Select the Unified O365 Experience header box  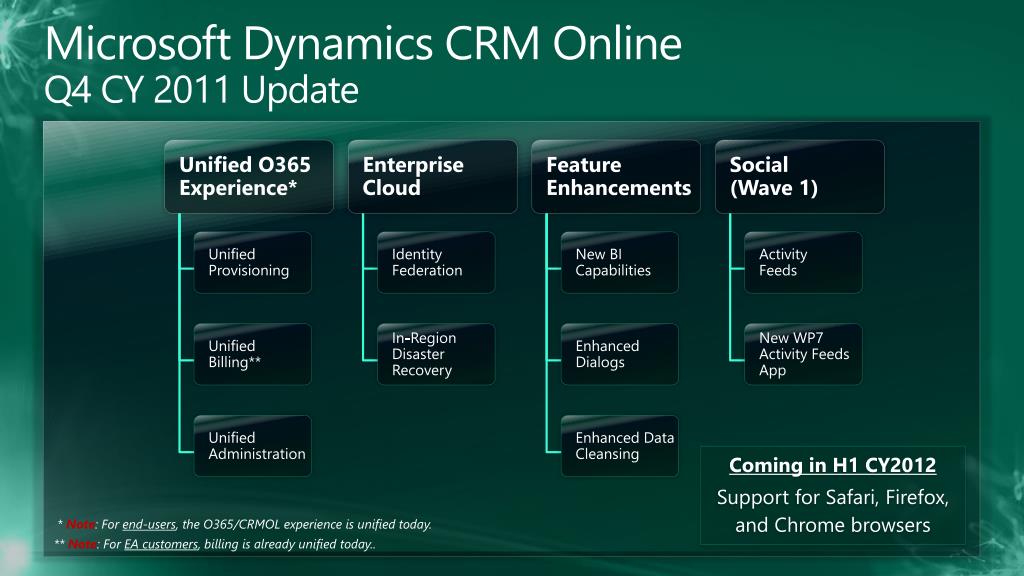click(249, 176)
